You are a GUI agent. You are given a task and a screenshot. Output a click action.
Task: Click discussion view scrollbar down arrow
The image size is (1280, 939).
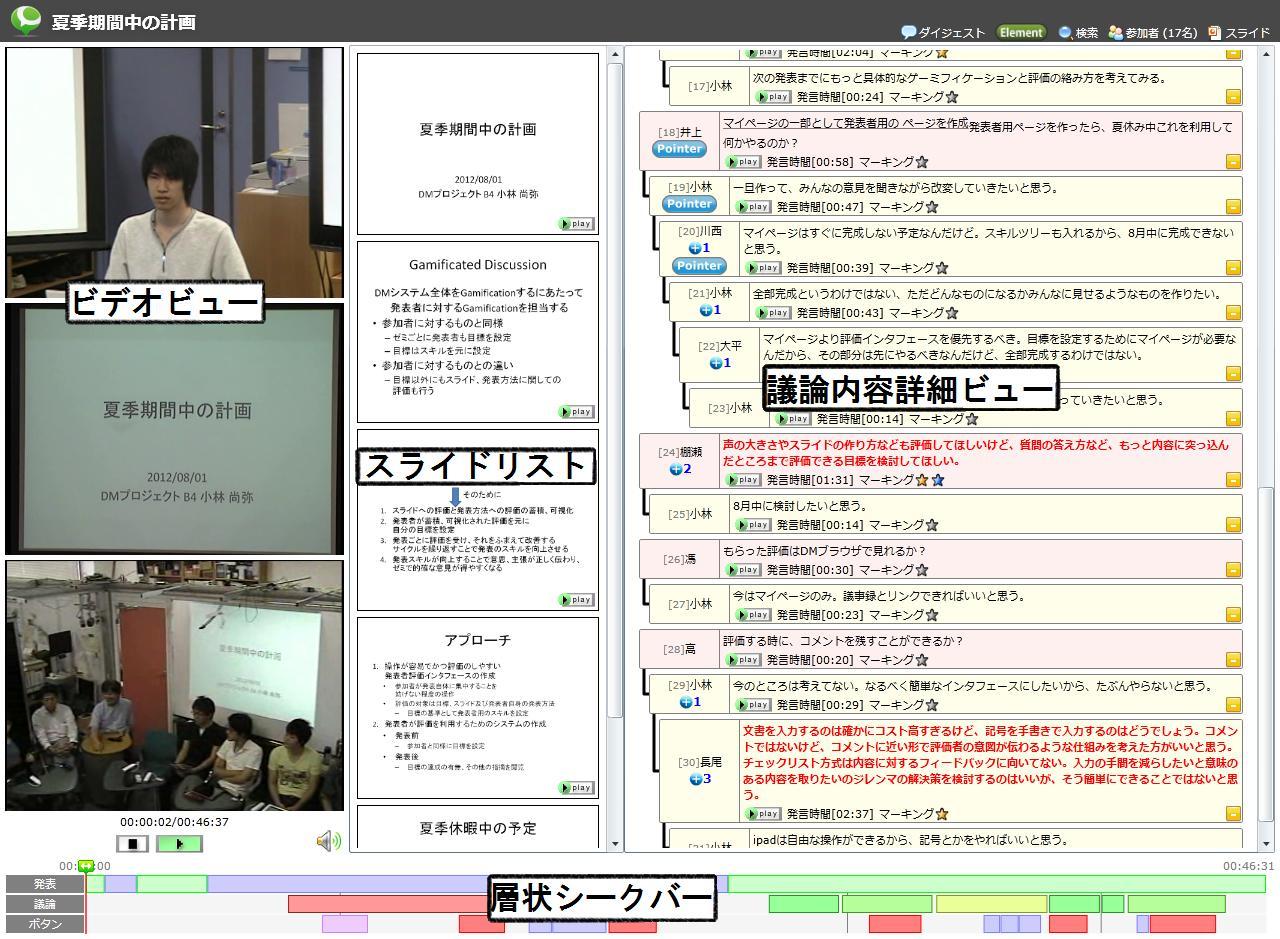click(x=1266, y=844)
